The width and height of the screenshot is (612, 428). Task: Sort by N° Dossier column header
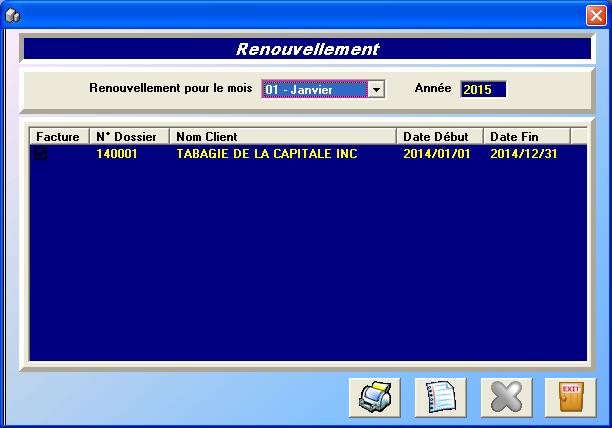pos(129,136)
